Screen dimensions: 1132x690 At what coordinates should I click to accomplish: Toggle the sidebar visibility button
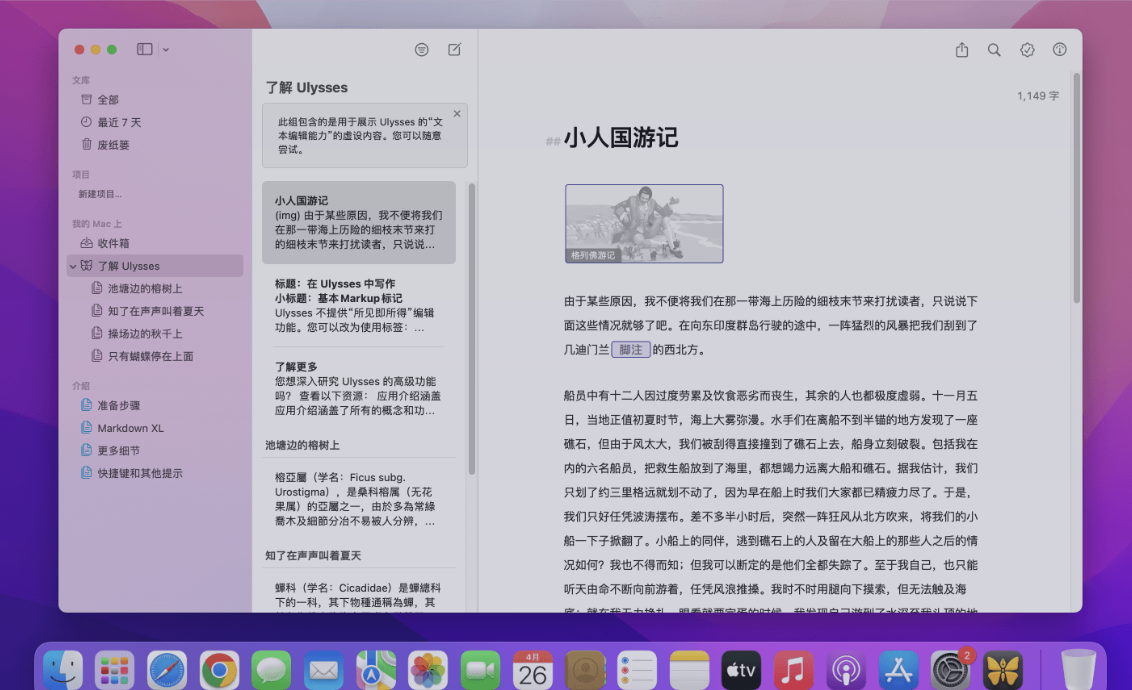click(142, 48)
